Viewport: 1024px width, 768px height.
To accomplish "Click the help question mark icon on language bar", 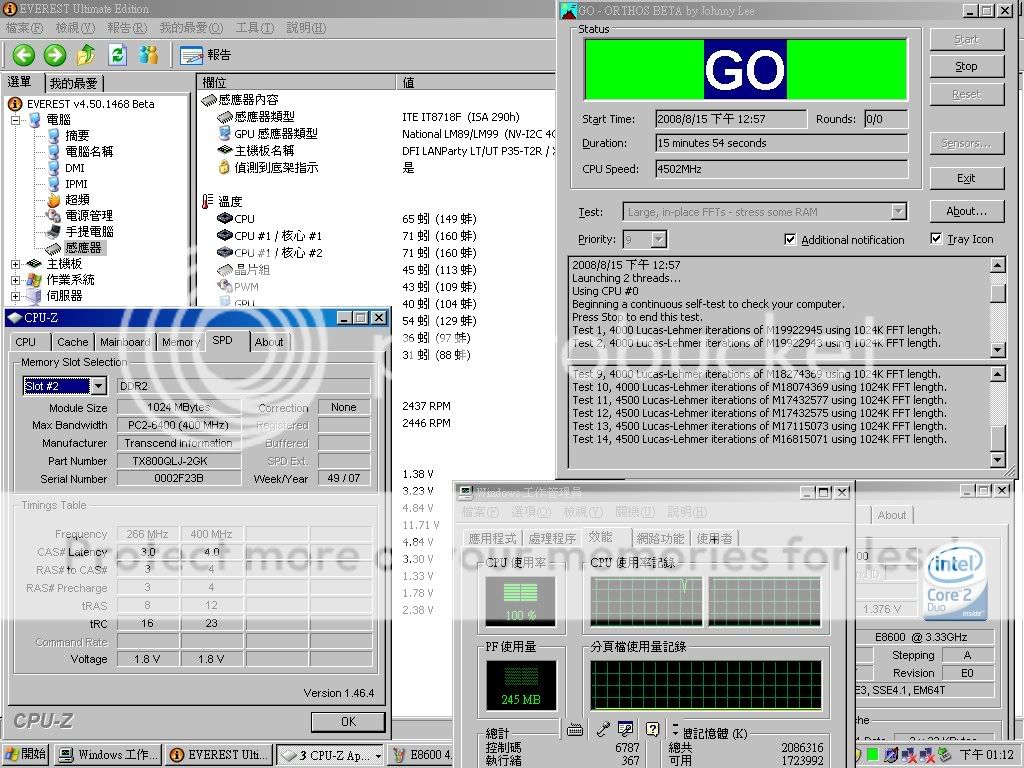I will pyautogui.click(x=652, y=730).
